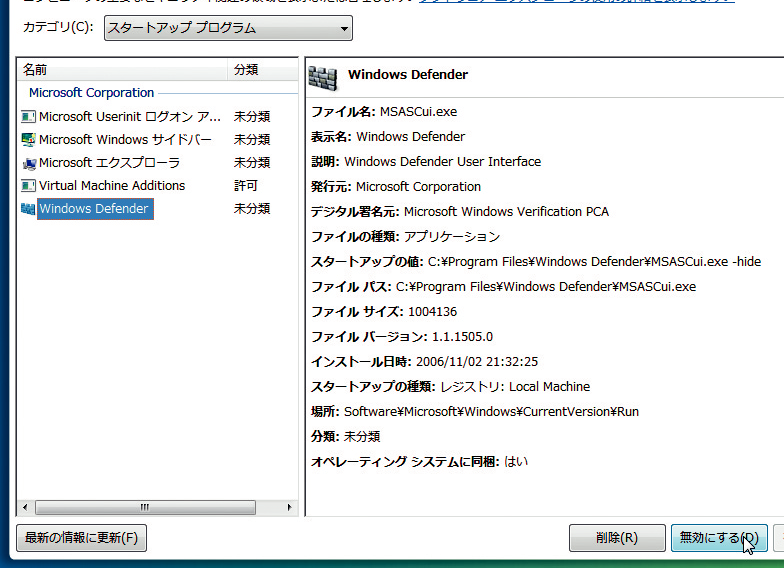Click the Microsoft Corporation group header

point(92,92)
